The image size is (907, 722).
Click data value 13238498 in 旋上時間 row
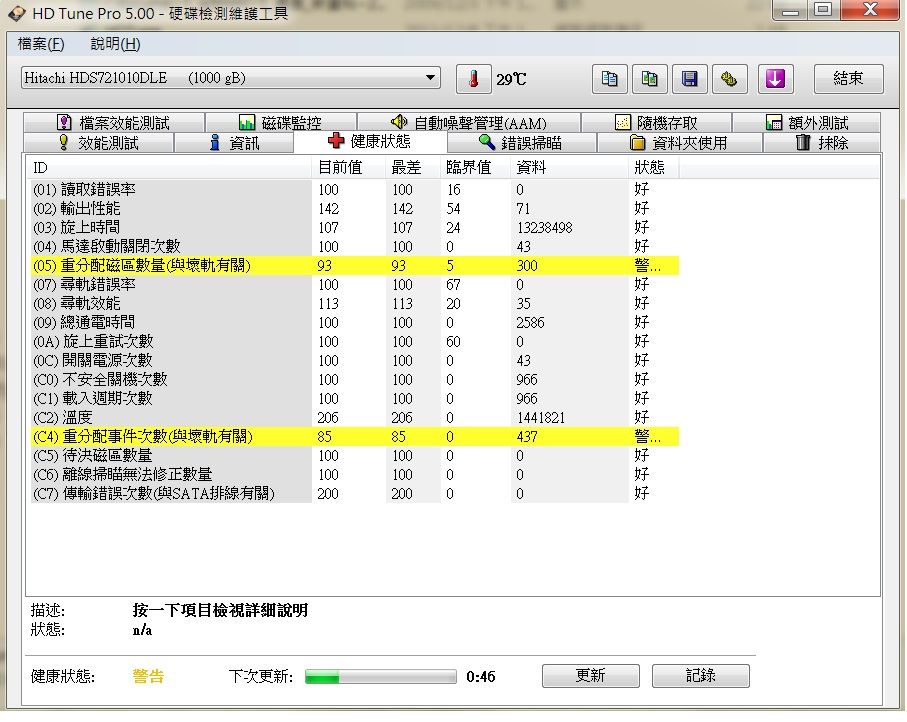(544, 227)
